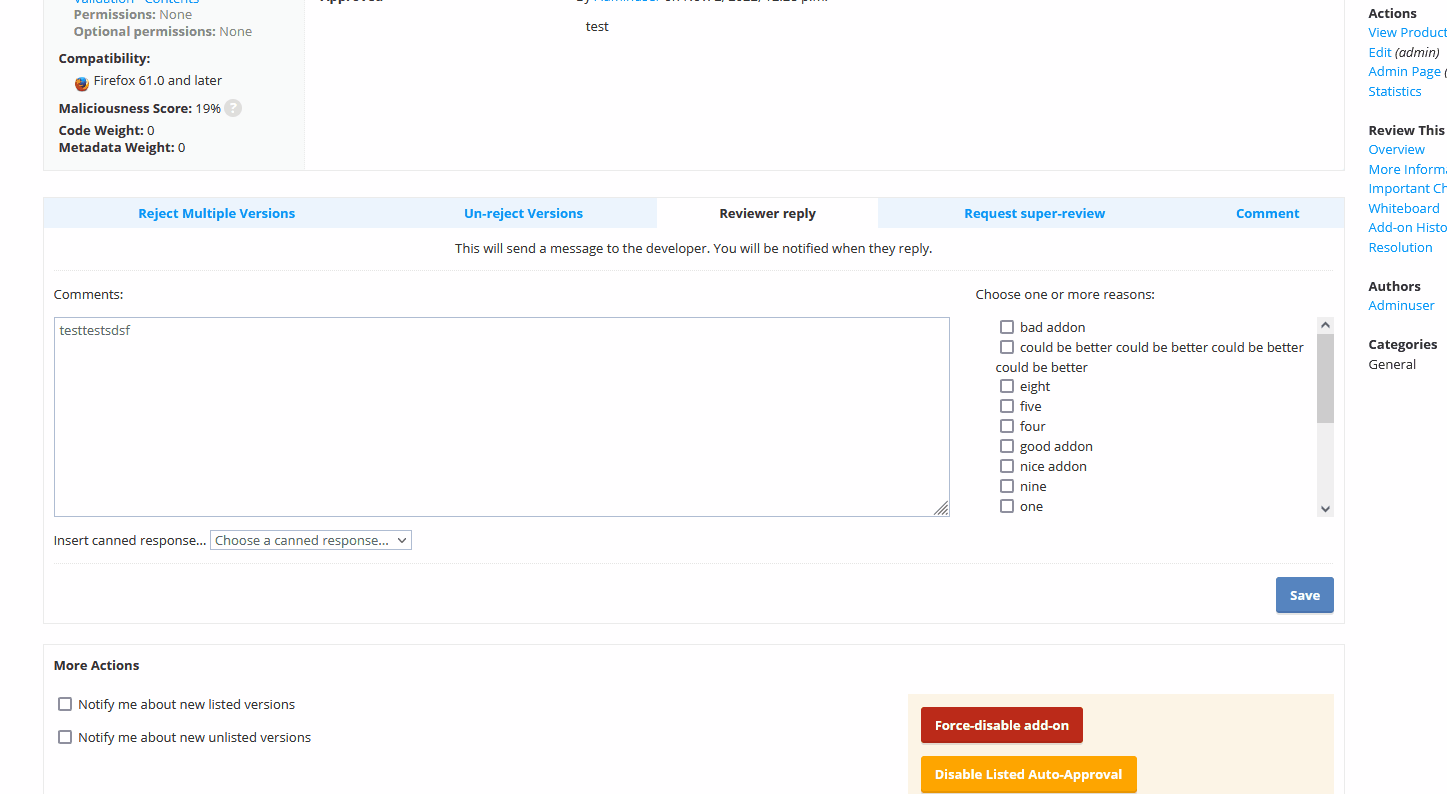Viewport: 1447px width, 794px height.
Task: Open the canned response dropdown
Action: point(310,539)
